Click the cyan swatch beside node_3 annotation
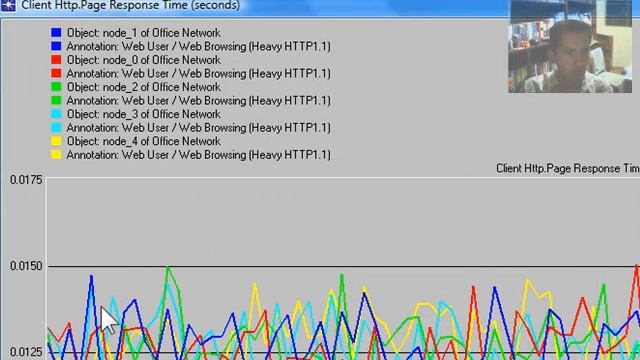 [56, 127]
